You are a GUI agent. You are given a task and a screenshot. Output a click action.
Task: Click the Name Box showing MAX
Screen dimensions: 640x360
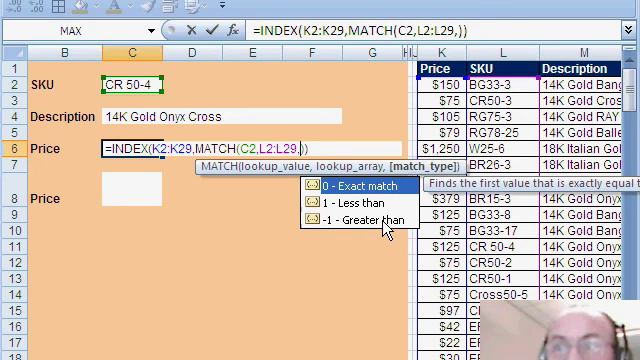[x=71, y=31]
